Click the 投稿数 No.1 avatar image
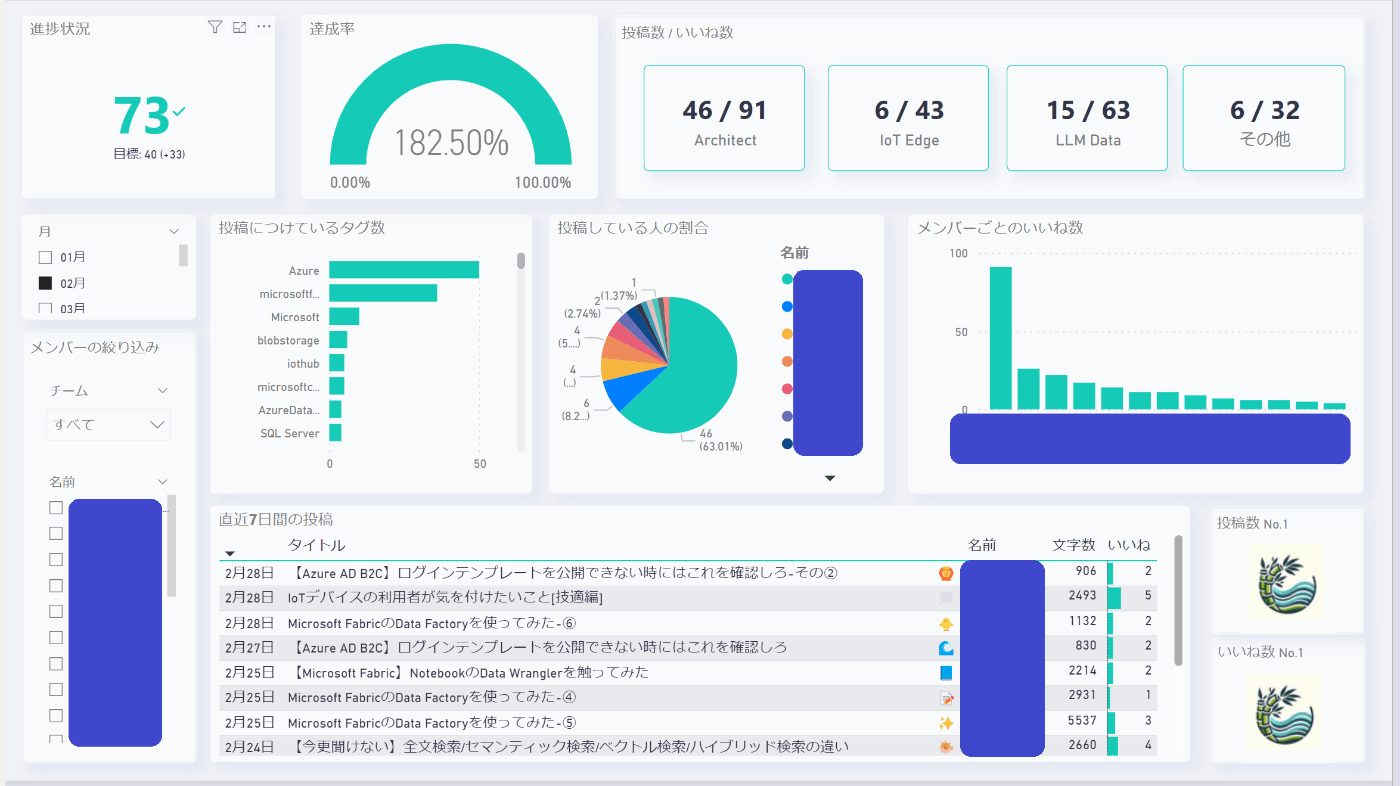Viewport: 1400px width, 786px height. (x=1285, y=581)
